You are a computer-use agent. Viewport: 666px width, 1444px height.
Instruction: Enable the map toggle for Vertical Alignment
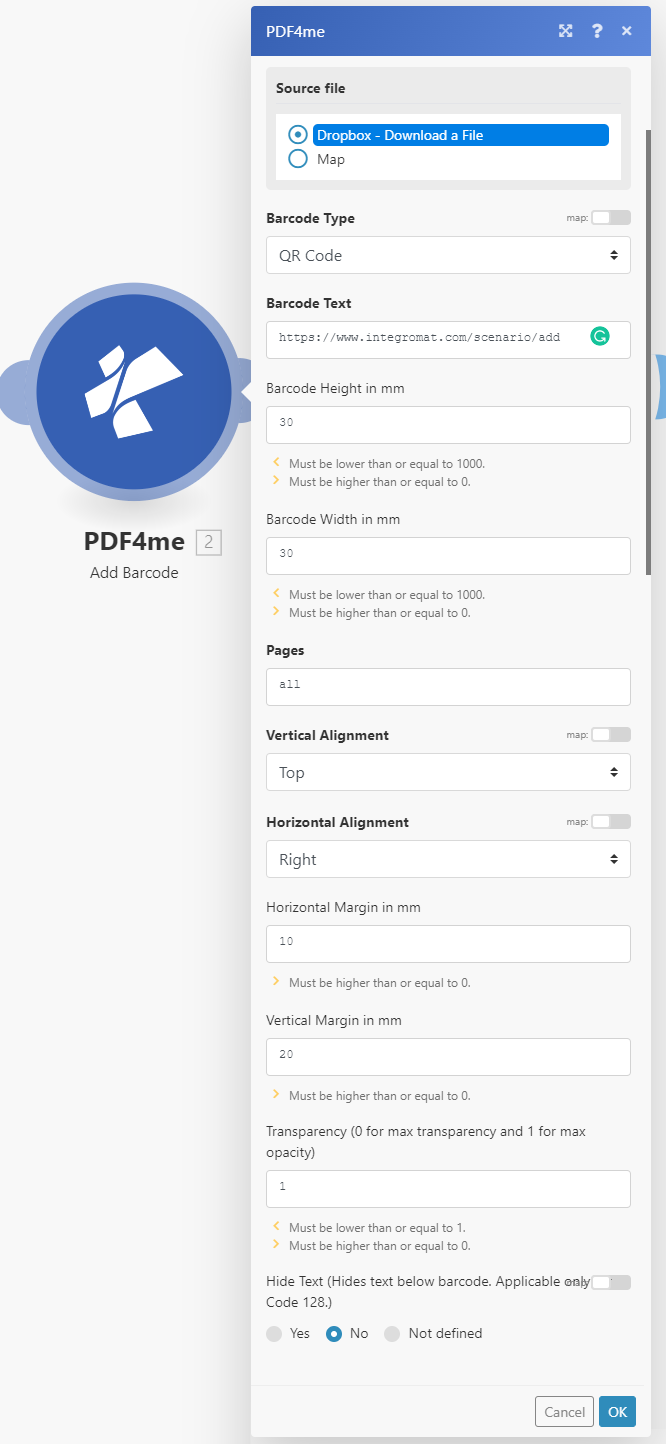(x=611, y=734)
